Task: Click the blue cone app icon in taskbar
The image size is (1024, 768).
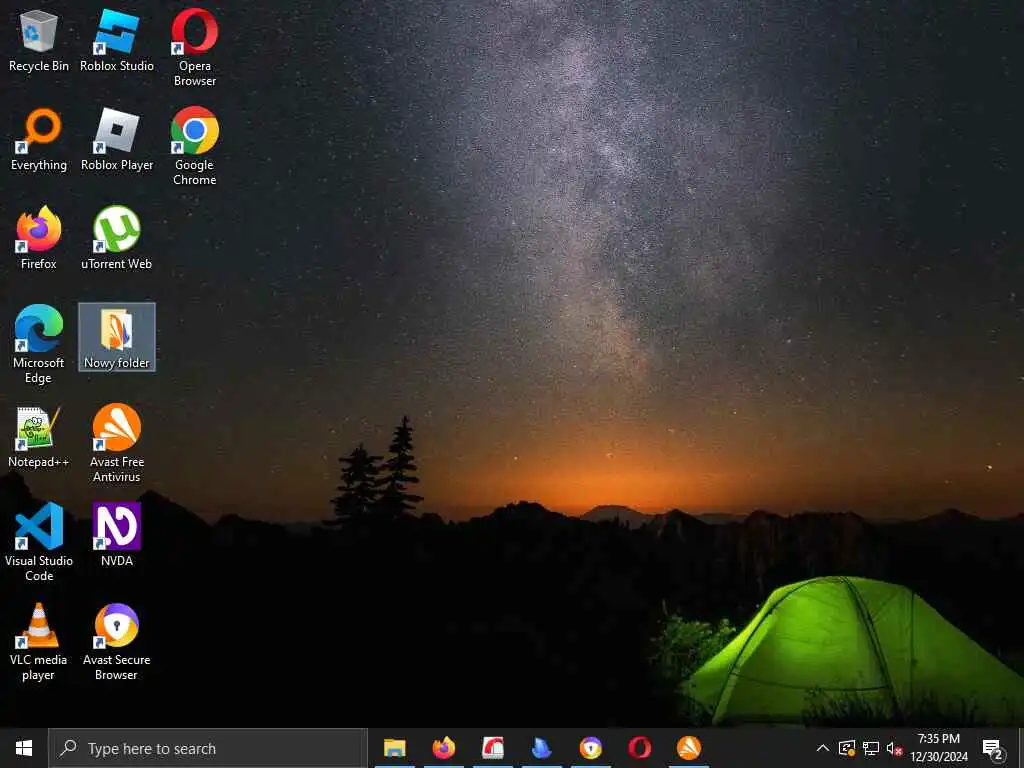Action: pos(541,748)
